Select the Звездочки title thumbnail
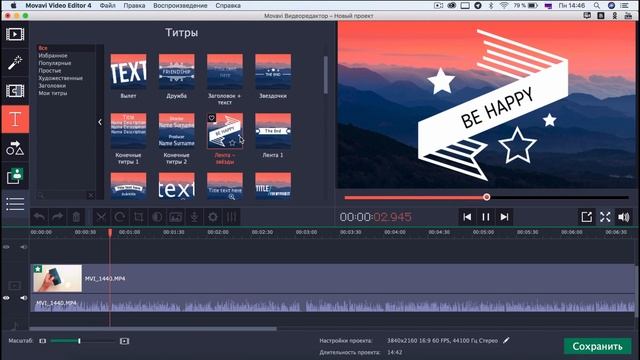 (x=273, y=71)
